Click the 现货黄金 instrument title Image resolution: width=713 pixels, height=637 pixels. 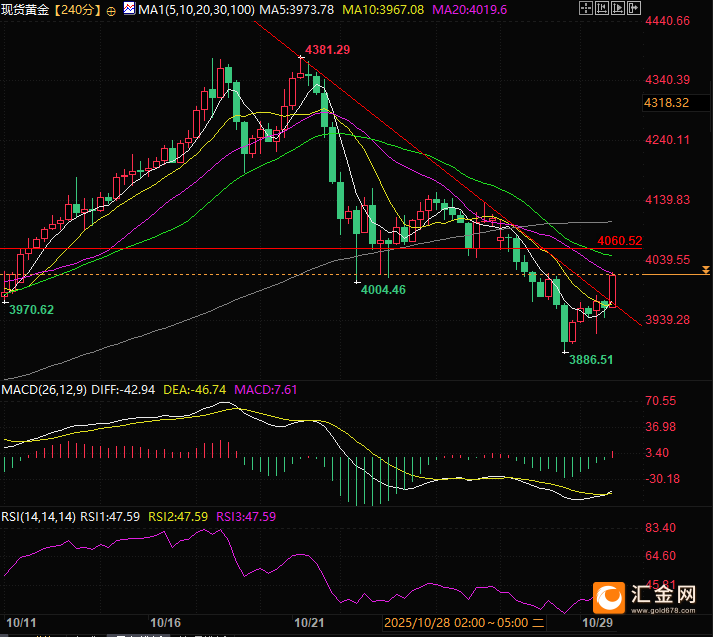pyautogui.click(x=25, y=10)
